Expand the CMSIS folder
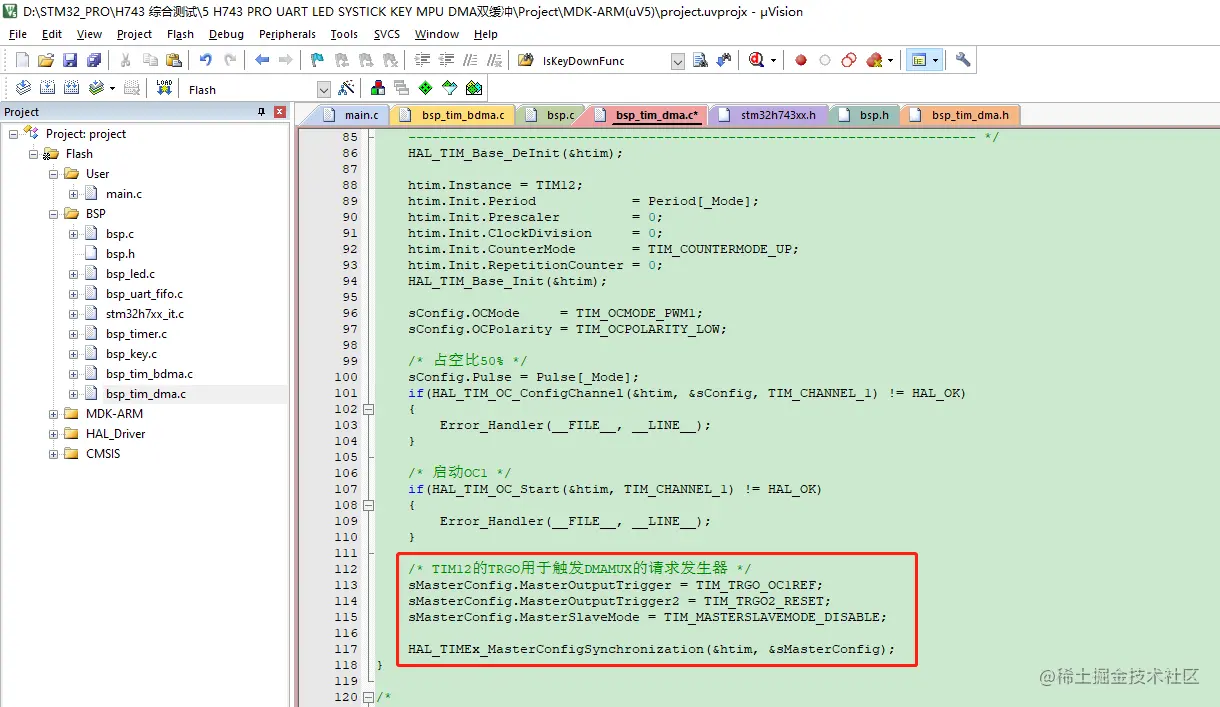The height and width of the screenshot is (707, 1220). click(54, 454)
